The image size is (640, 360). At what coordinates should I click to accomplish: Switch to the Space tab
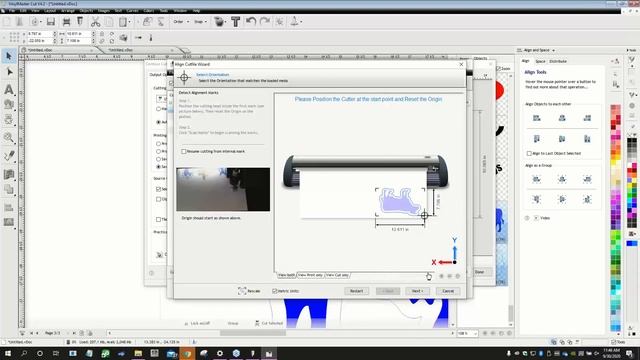click(x=540, y=61)
